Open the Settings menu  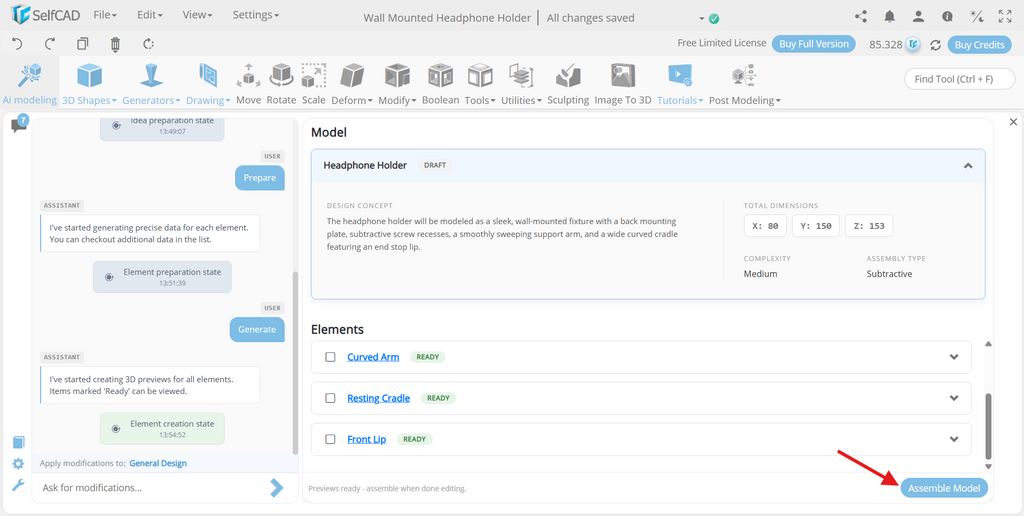(x=255, y=14)
